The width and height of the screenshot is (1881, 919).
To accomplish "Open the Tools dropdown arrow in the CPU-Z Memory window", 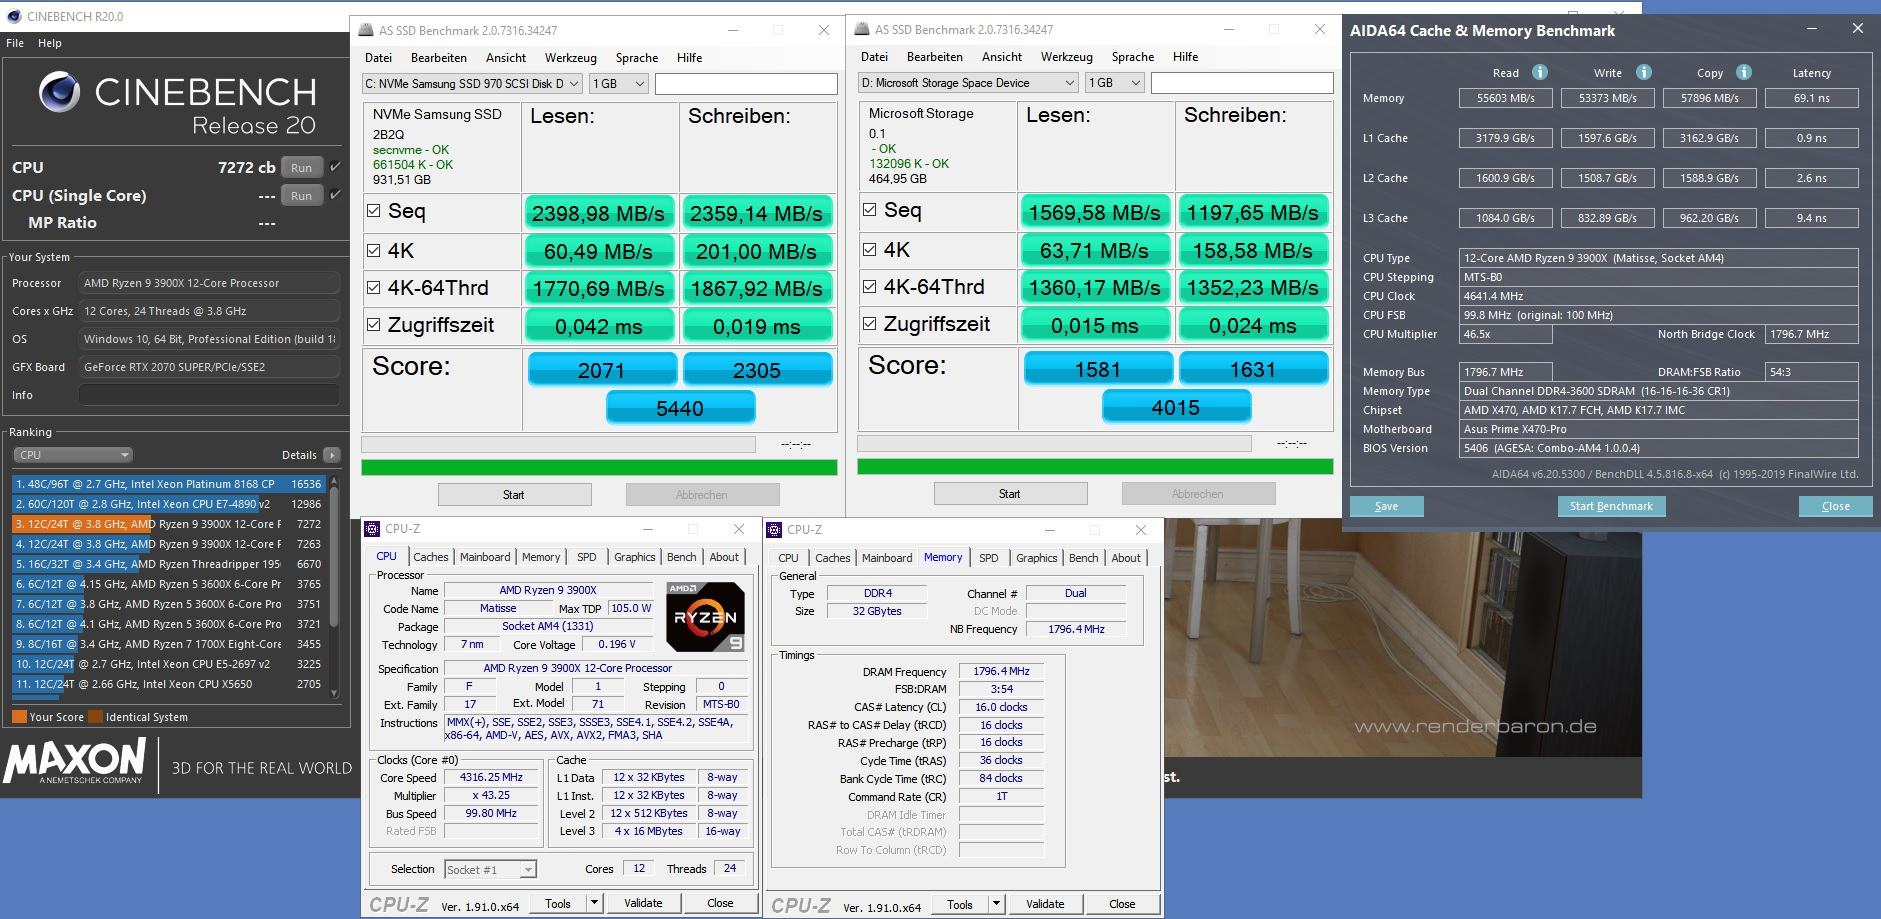I will [995, 904].
